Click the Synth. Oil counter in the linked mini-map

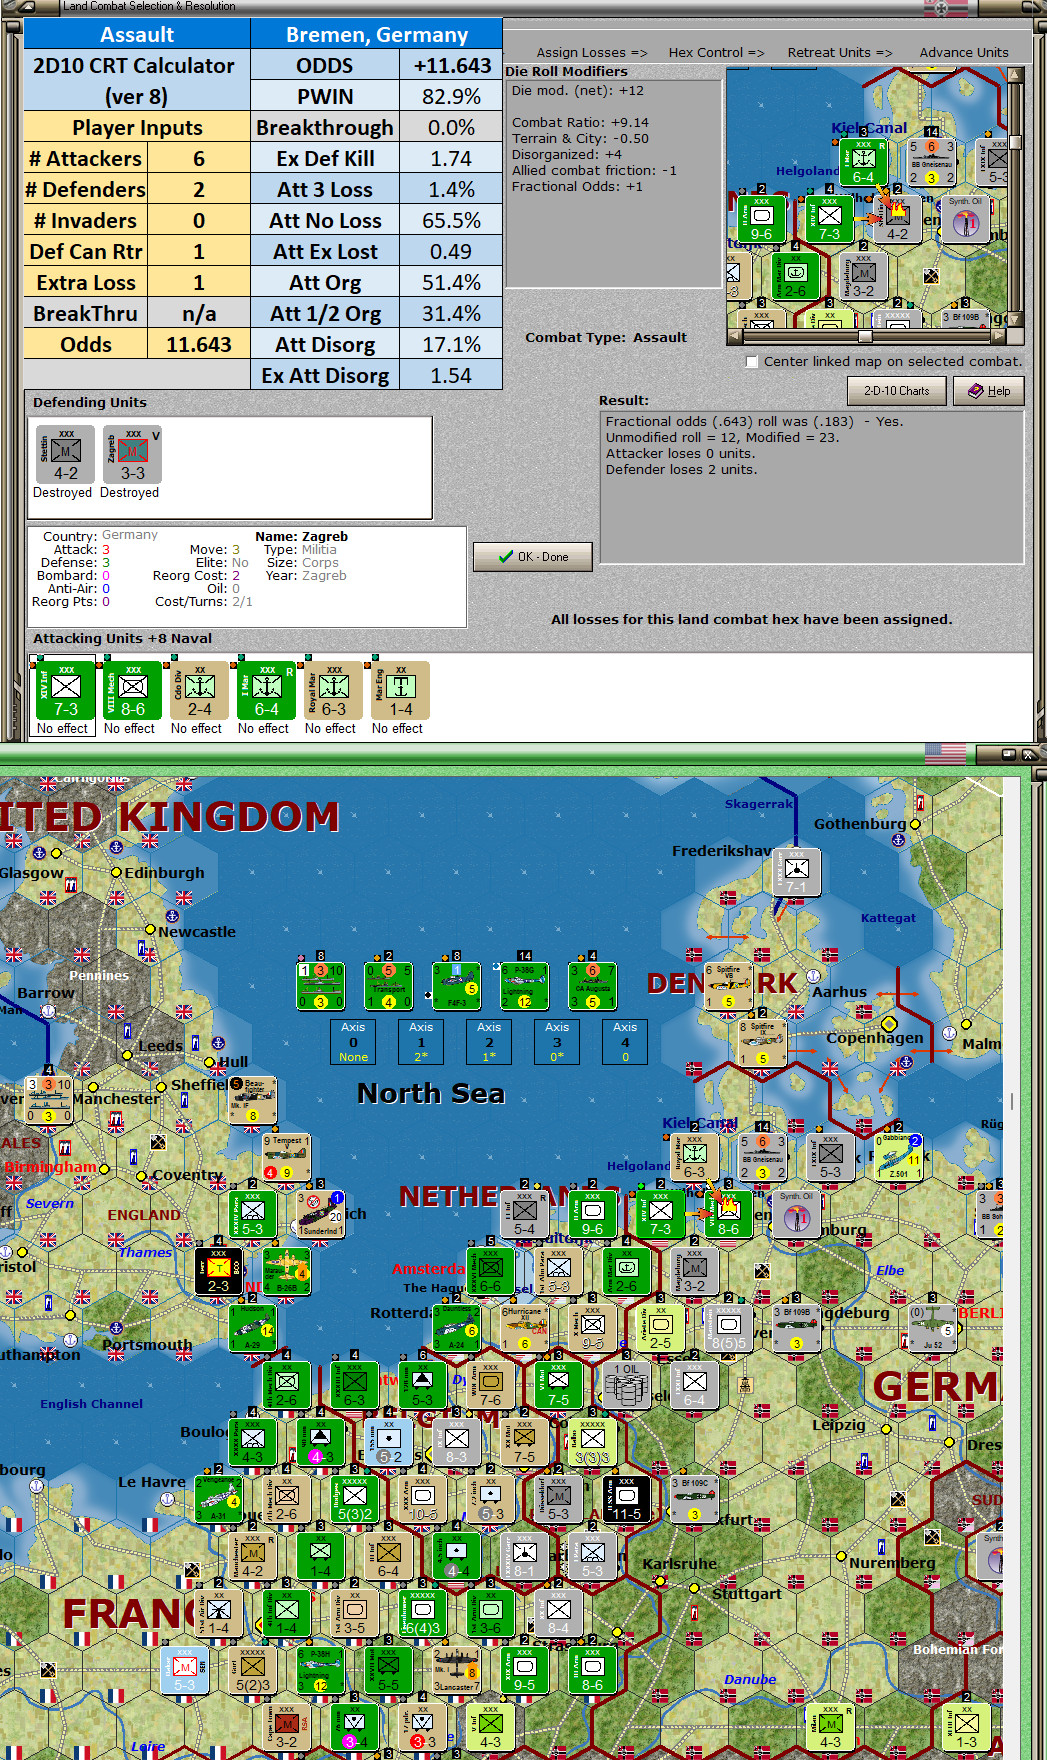pos(965,218)
